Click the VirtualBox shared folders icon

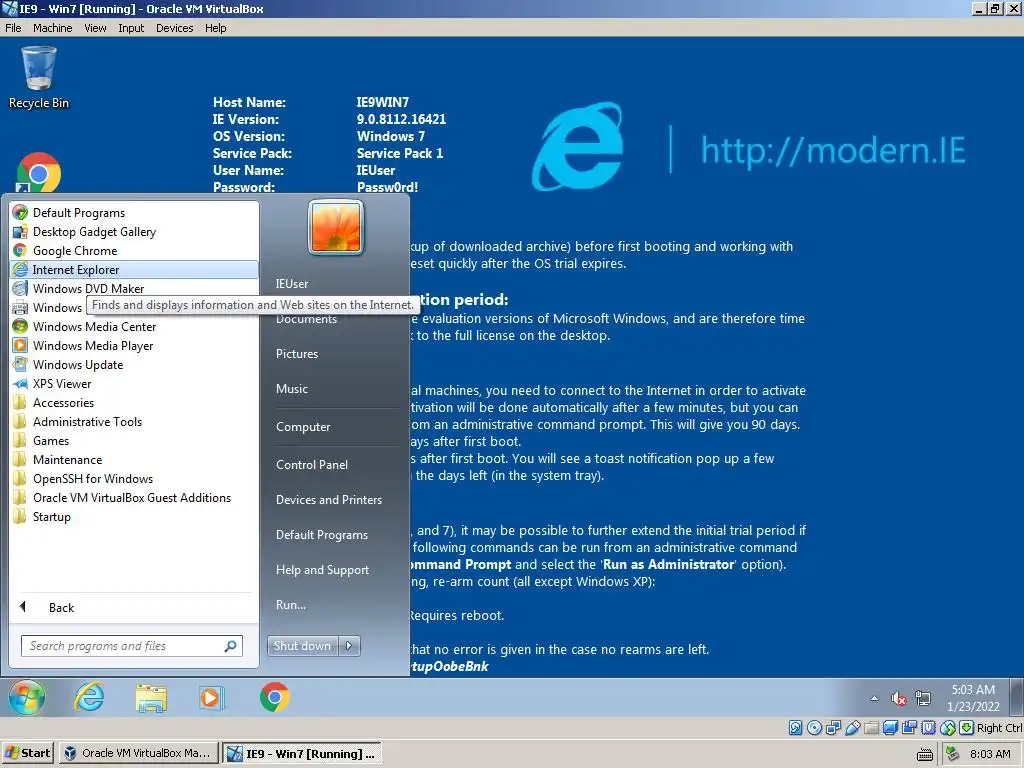871,728
